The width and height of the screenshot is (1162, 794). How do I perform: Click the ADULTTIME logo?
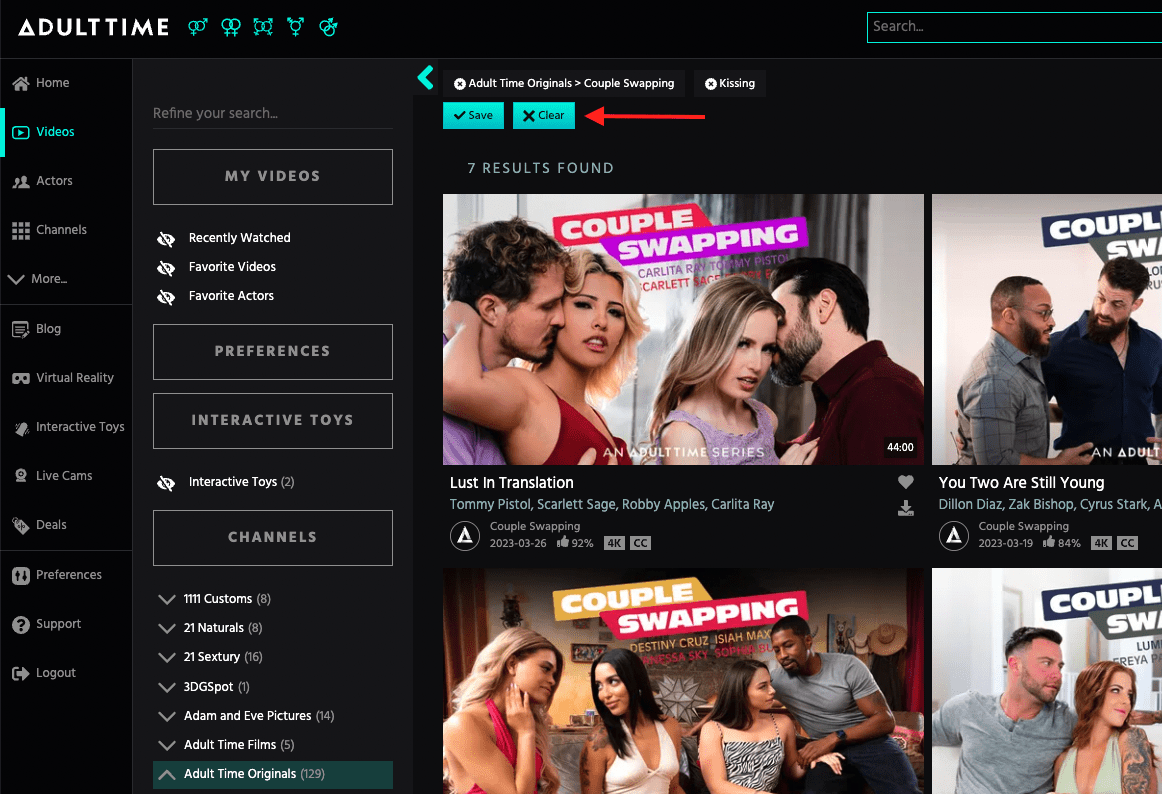[x=93, y=27]
